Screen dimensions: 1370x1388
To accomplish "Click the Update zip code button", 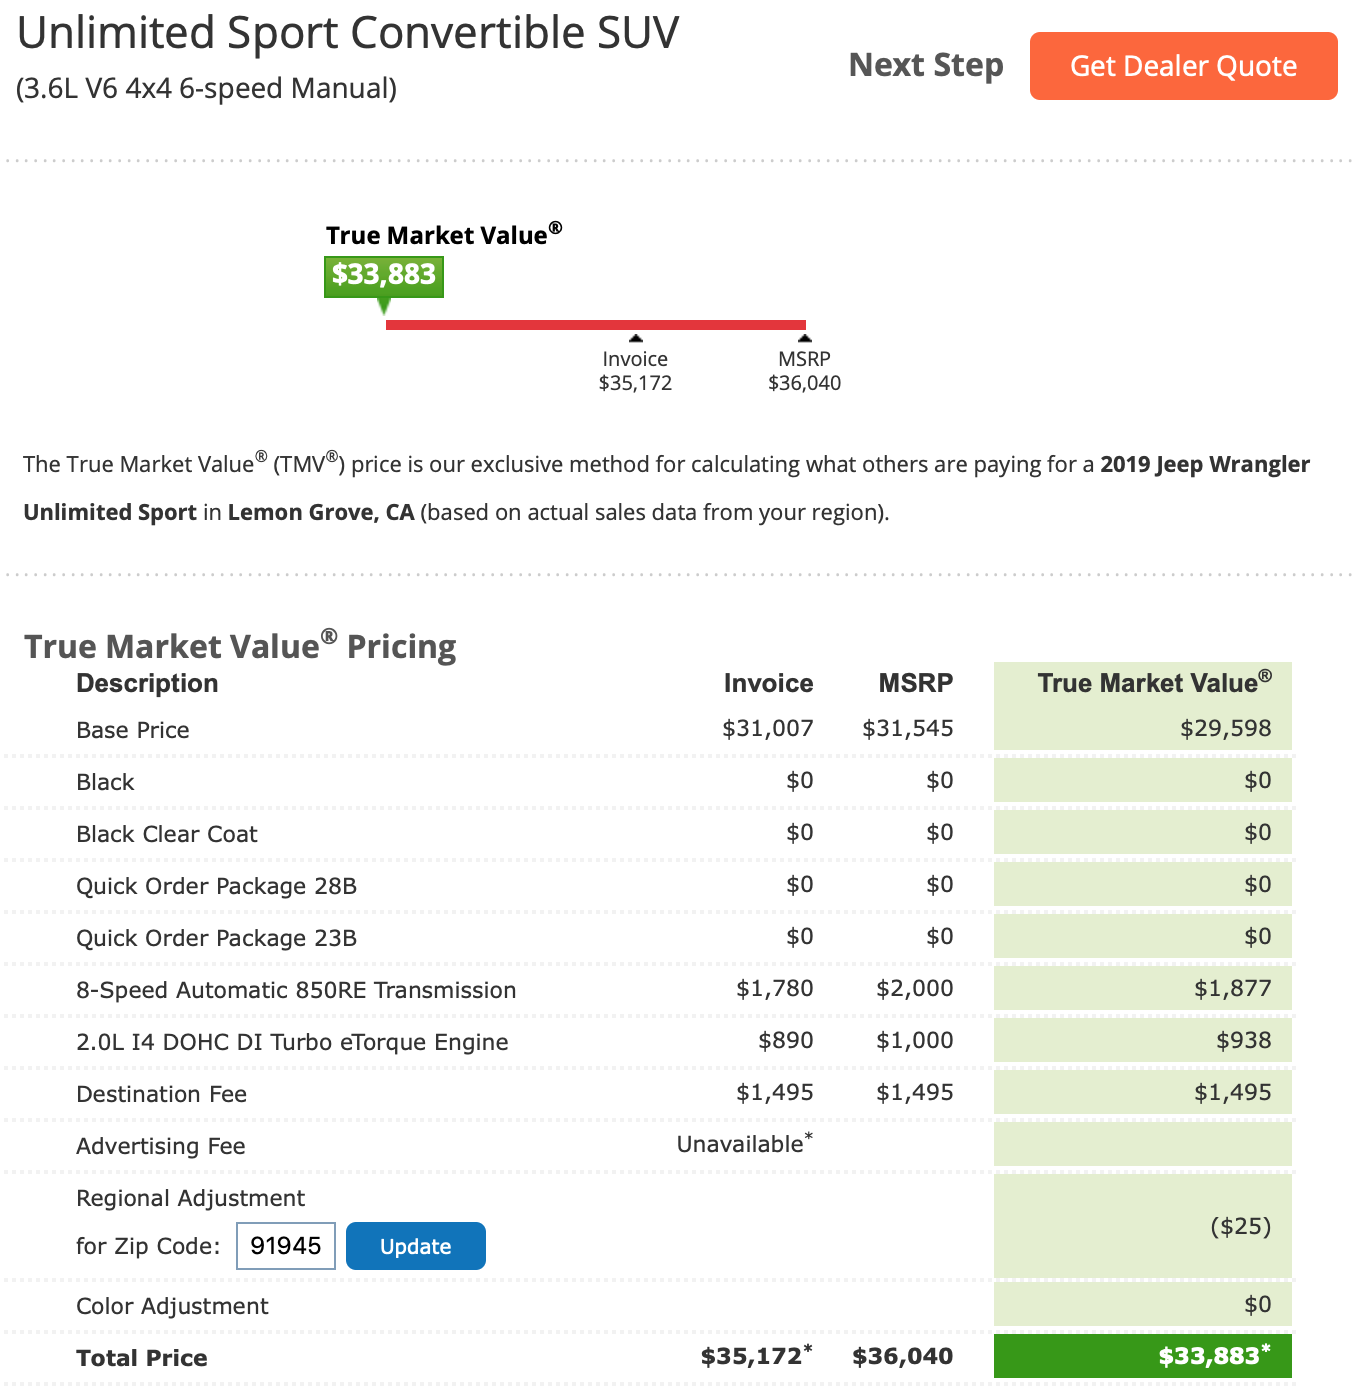I will [416, 1246].
